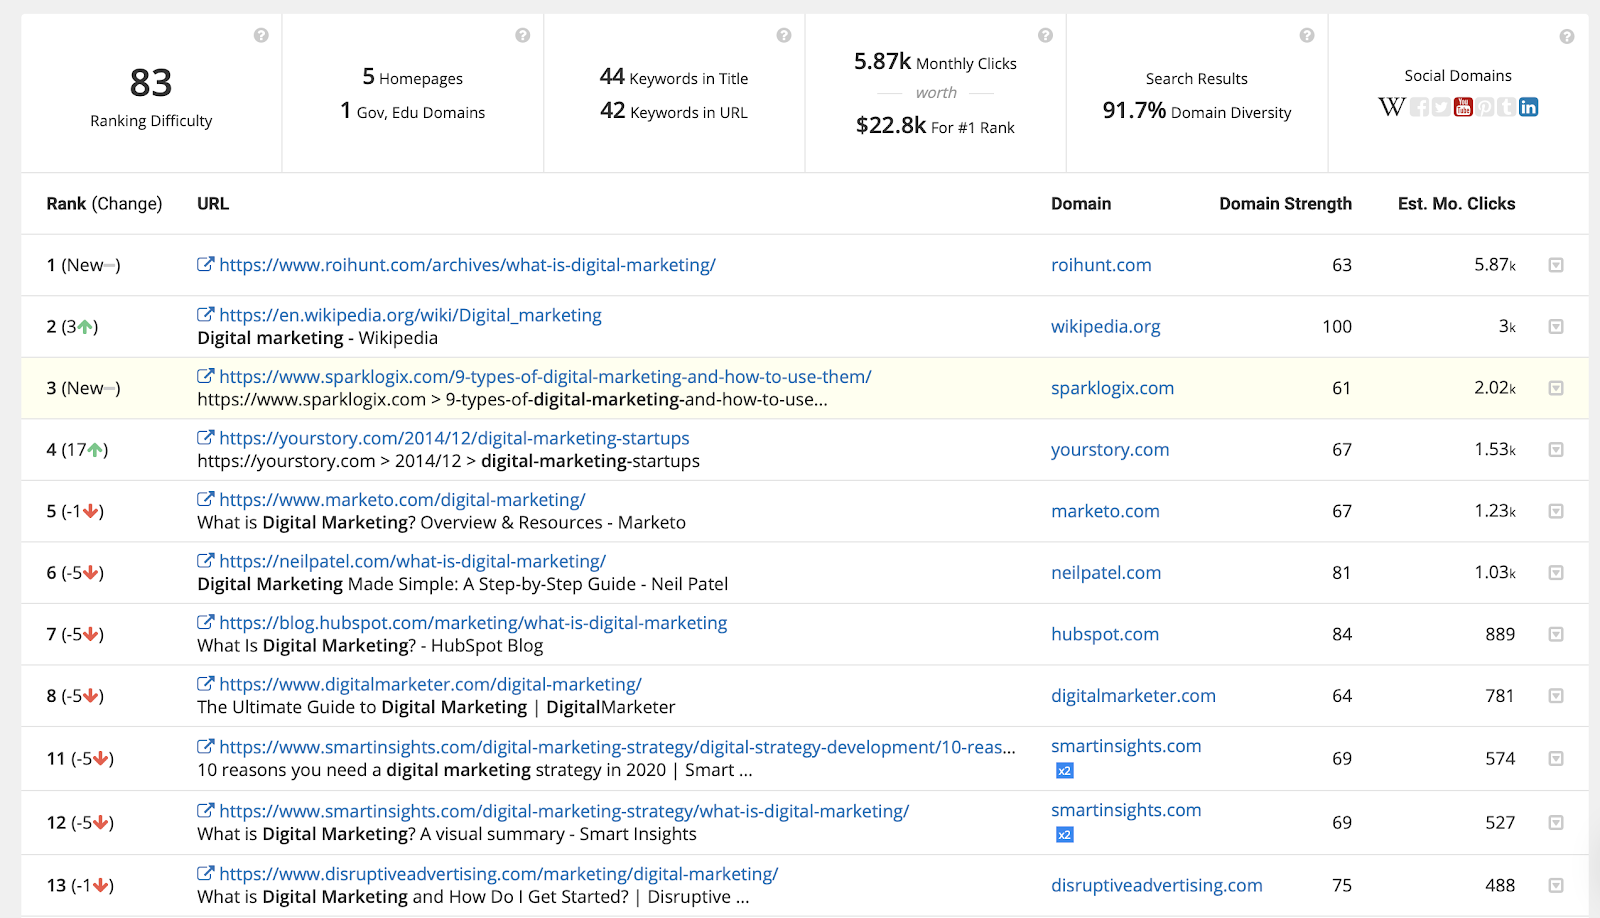The image size is (1600, 918).
Task: Click the disruptiveadvertising.com domain link
Action: point(1157,885)
